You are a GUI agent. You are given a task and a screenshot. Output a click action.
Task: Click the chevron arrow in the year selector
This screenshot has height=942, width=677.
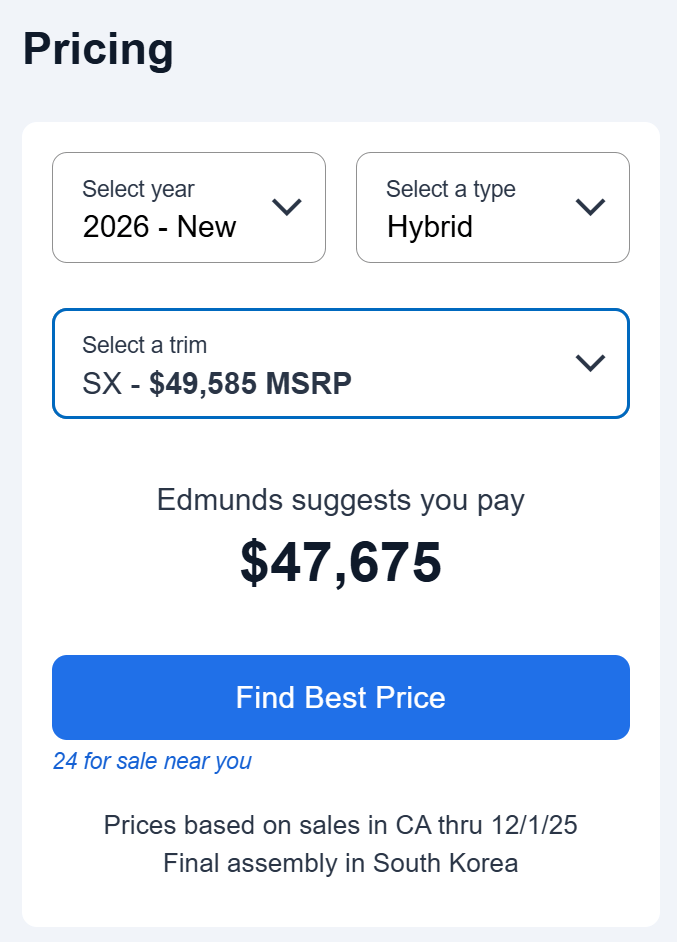[x=287, y=207]
